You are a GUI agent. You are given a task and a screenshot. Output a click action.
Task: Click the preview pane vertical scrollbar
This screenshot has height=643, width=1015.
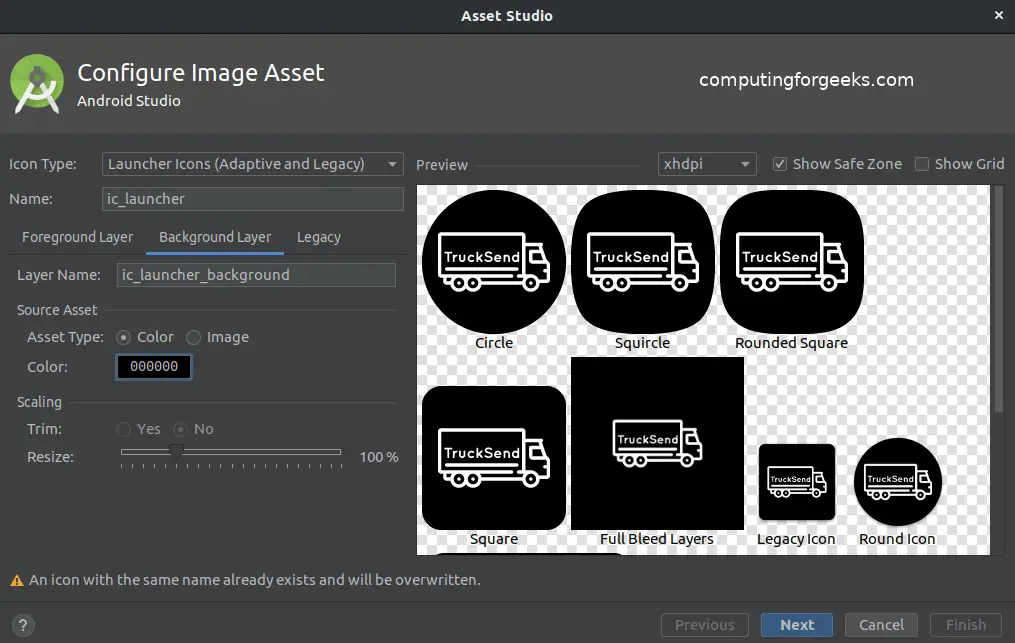click(x=998, y=300)
